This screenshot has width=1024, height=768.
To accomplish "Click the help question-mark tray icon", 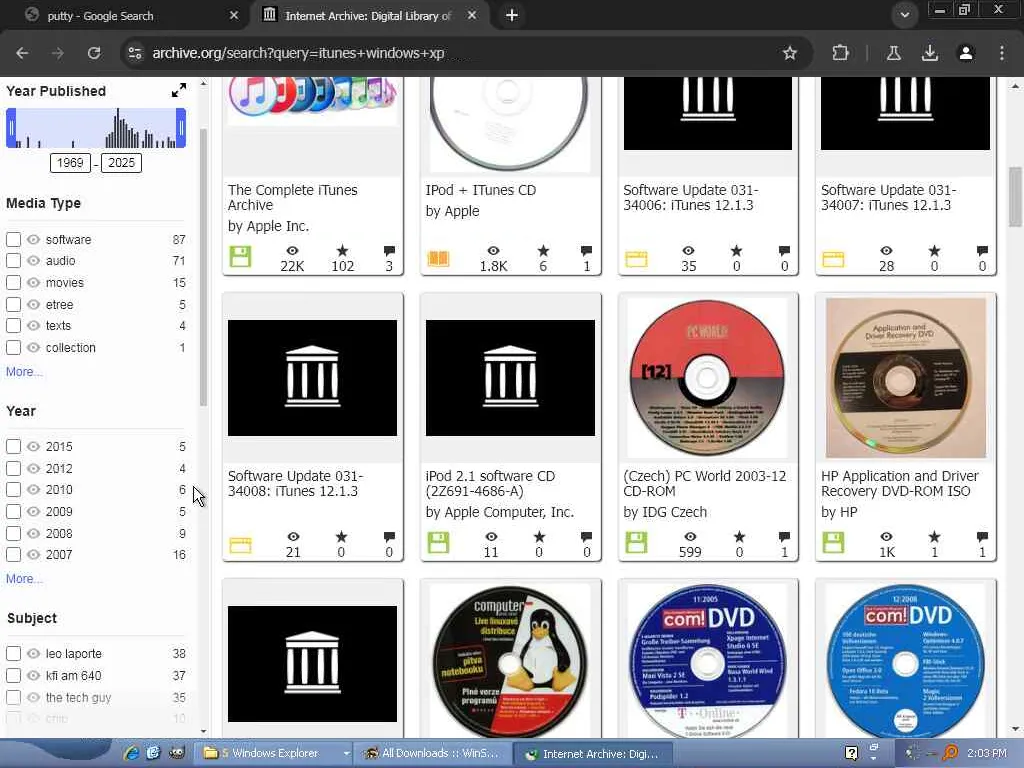I will tap(852, 753).
